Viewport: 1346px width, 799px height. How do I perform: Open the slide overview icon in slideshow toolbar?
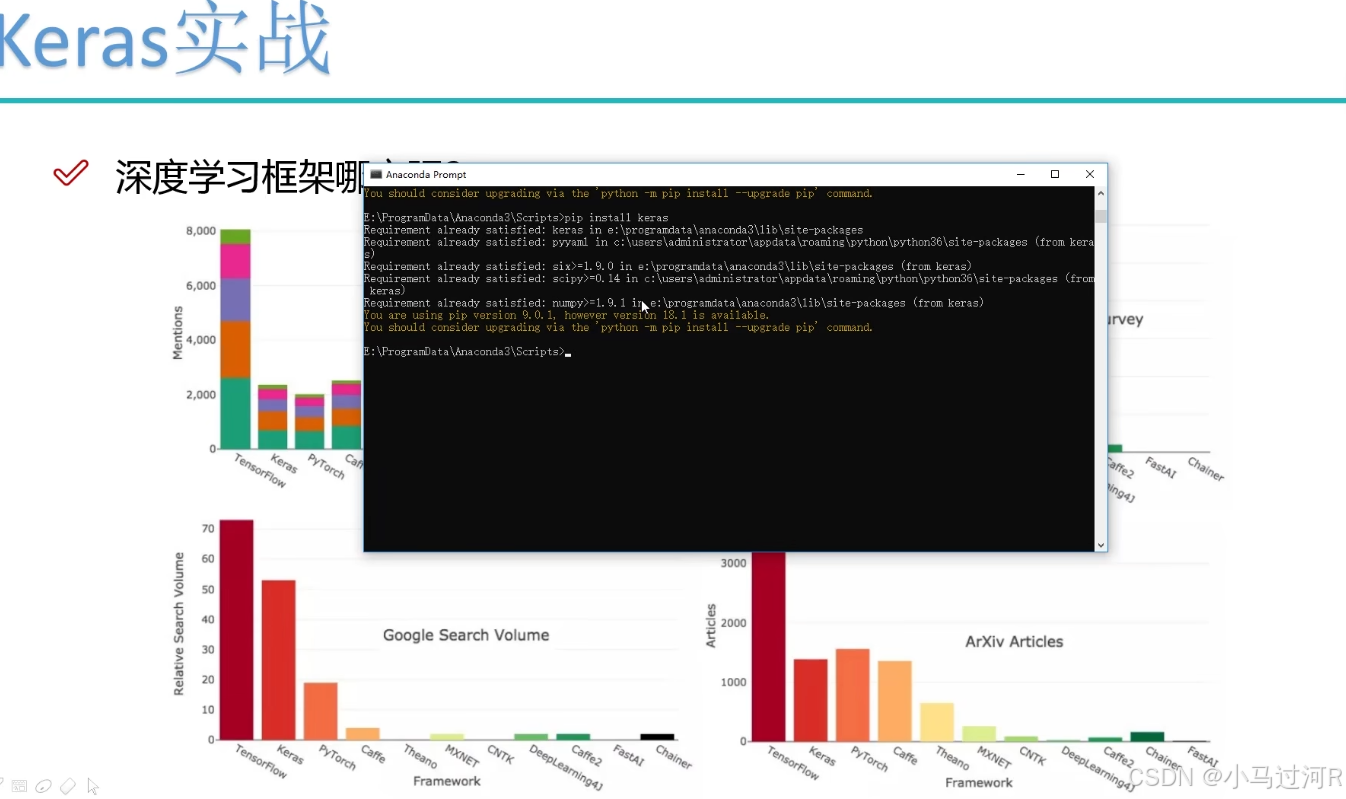(x=21, y=786)
